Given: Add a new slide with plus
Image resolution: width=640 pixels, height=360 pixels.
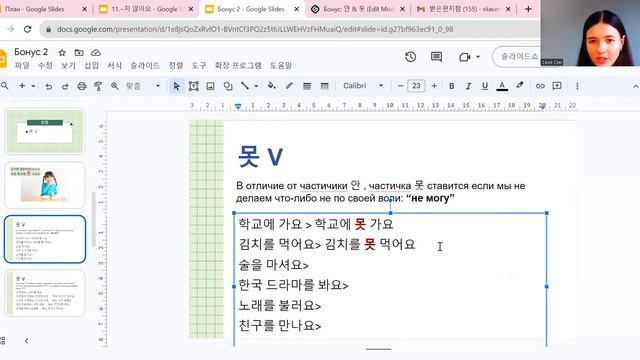Looking at the screenshot, I should coord(22,86).
